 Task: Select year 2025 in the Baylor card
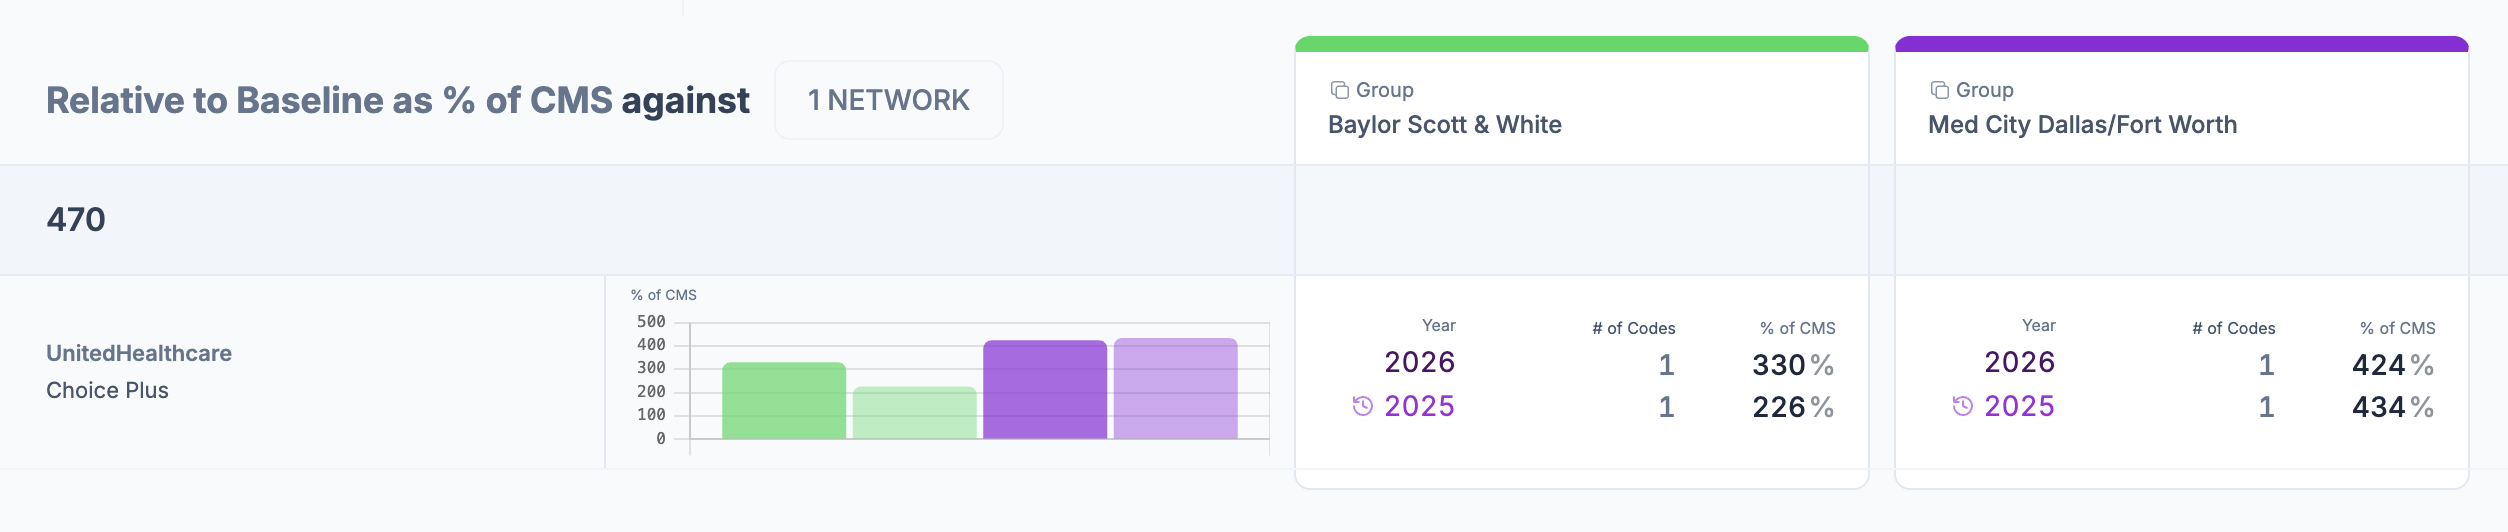(1420, 406)
